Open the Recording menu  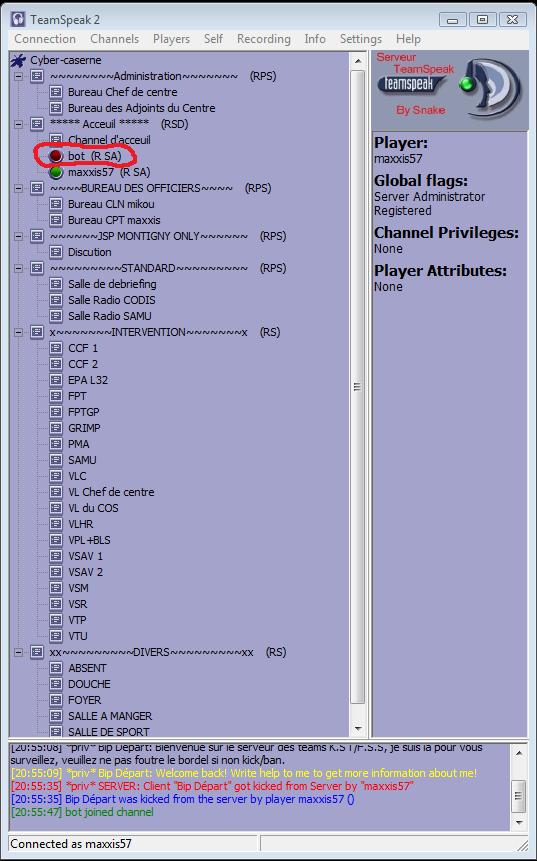pyautogui.click(x=264, y=39)
